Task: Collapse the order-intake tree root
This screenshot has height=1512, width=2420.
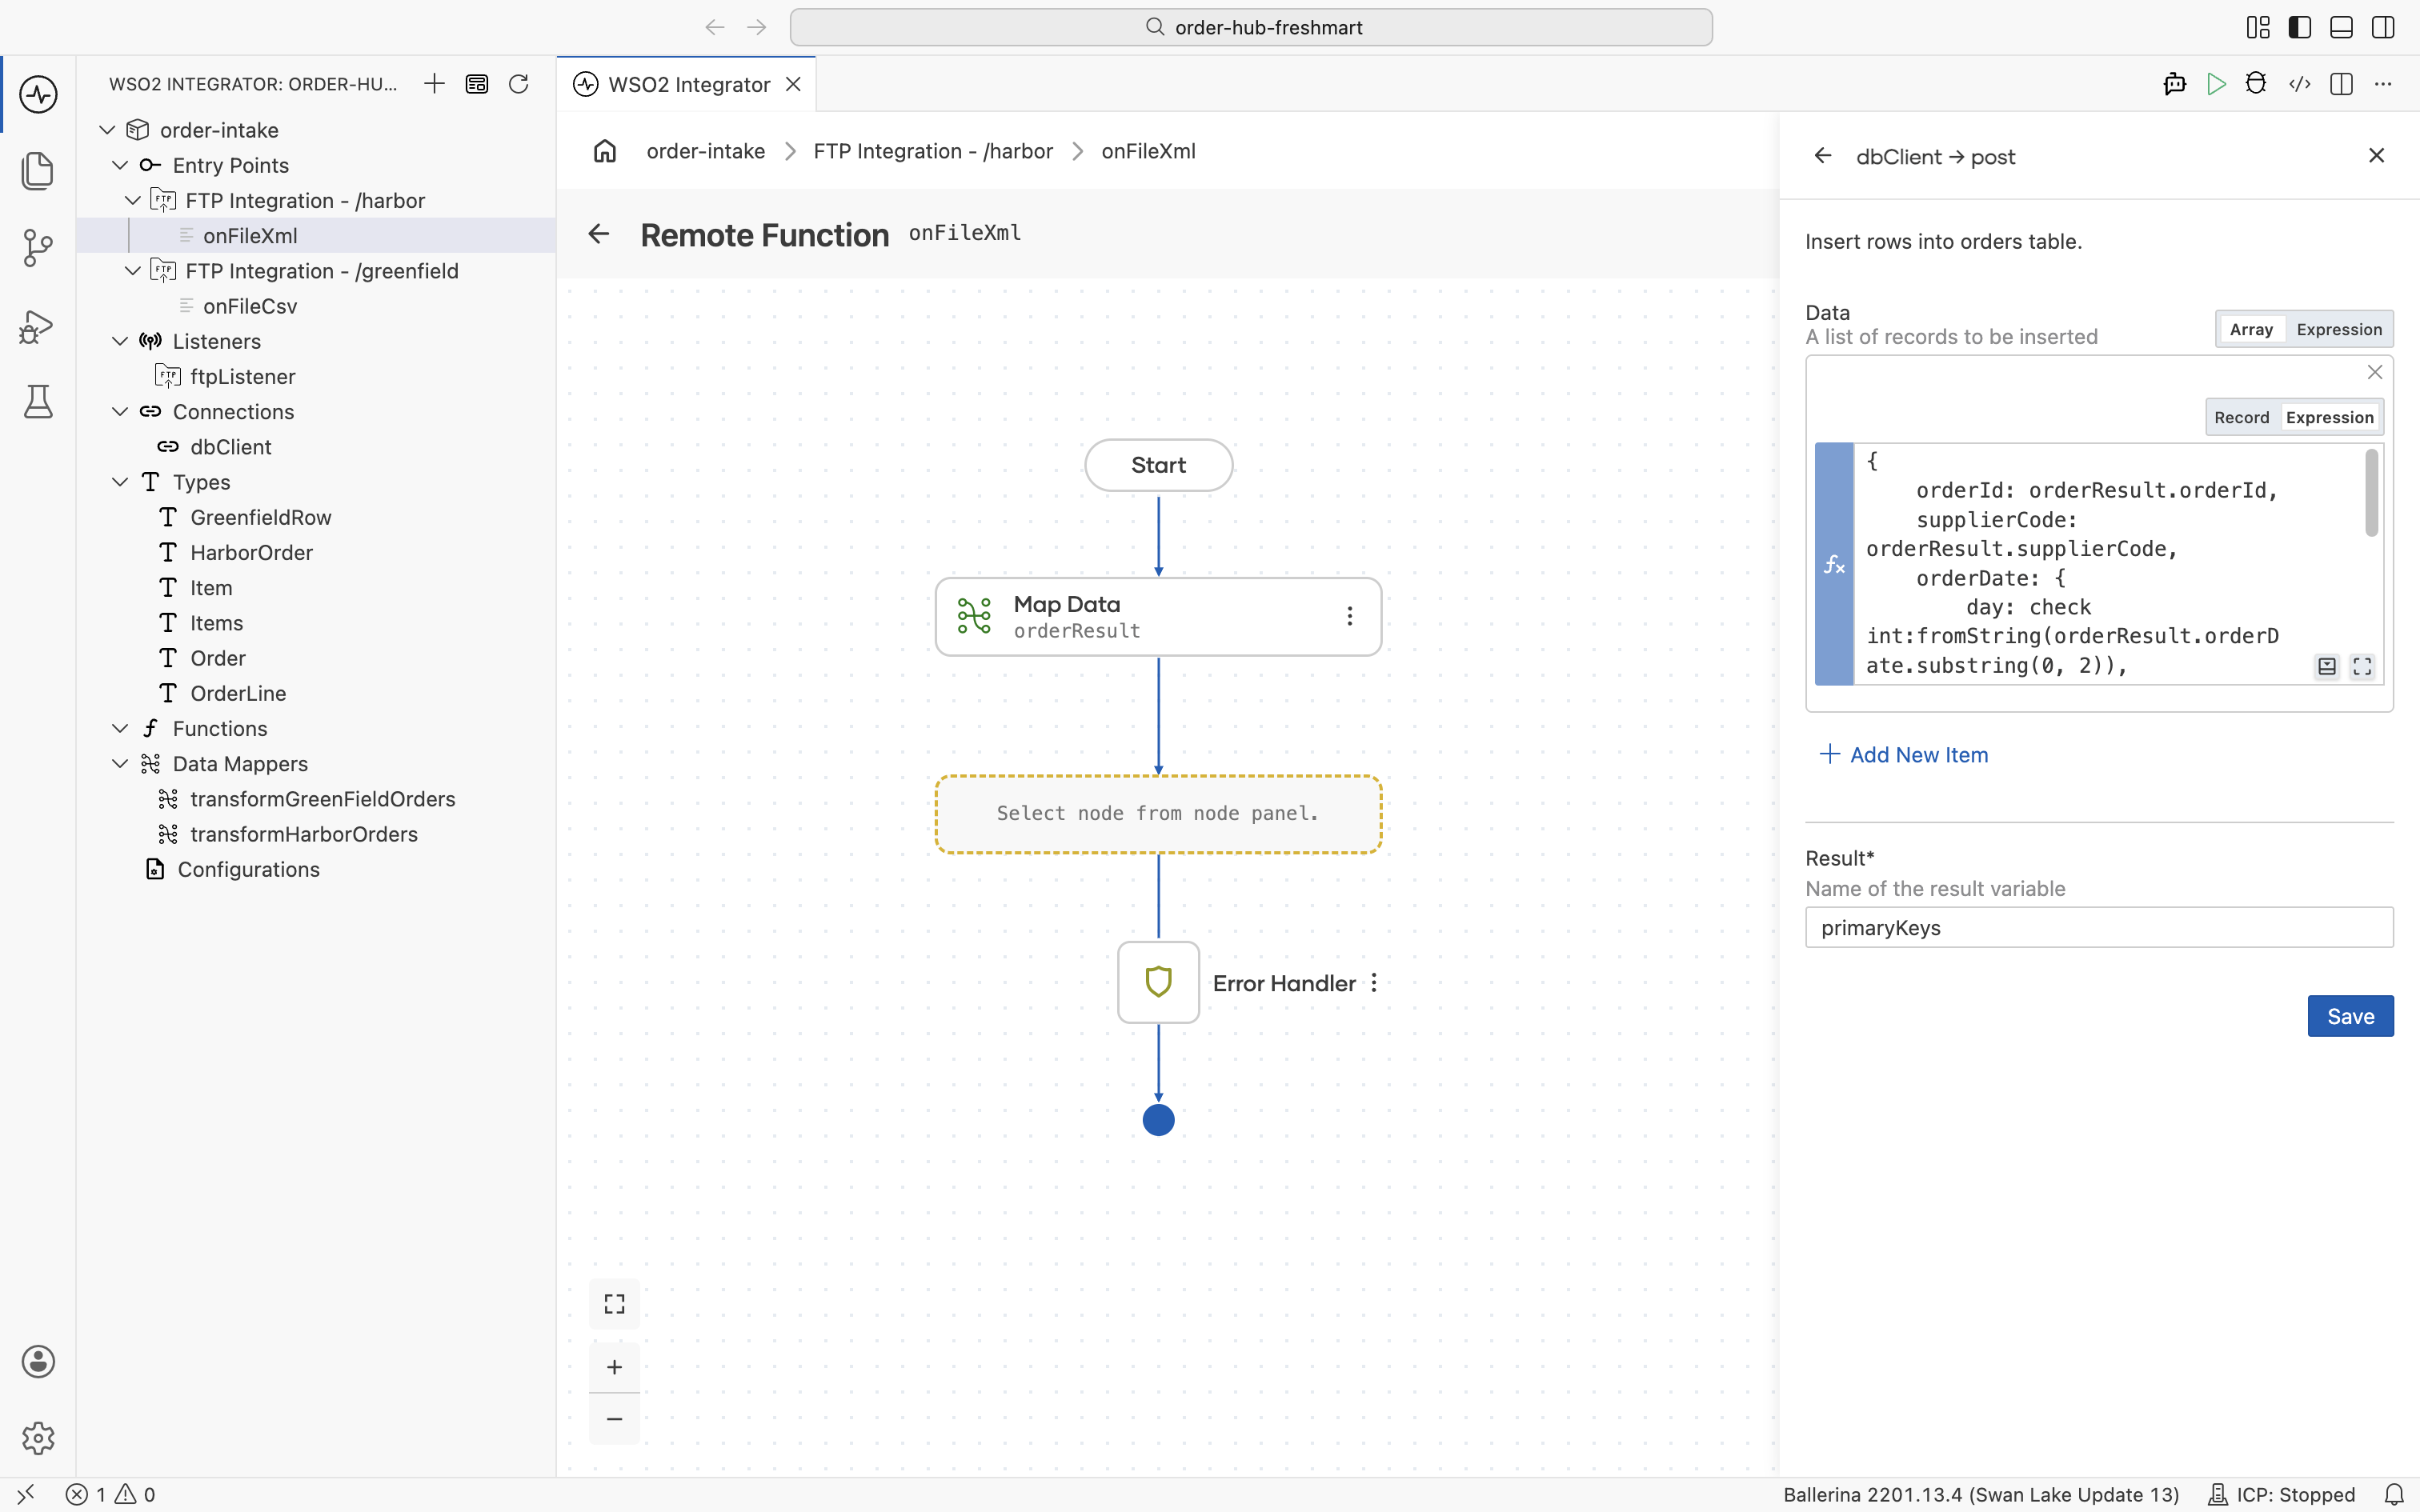Action: coord(107,130)
